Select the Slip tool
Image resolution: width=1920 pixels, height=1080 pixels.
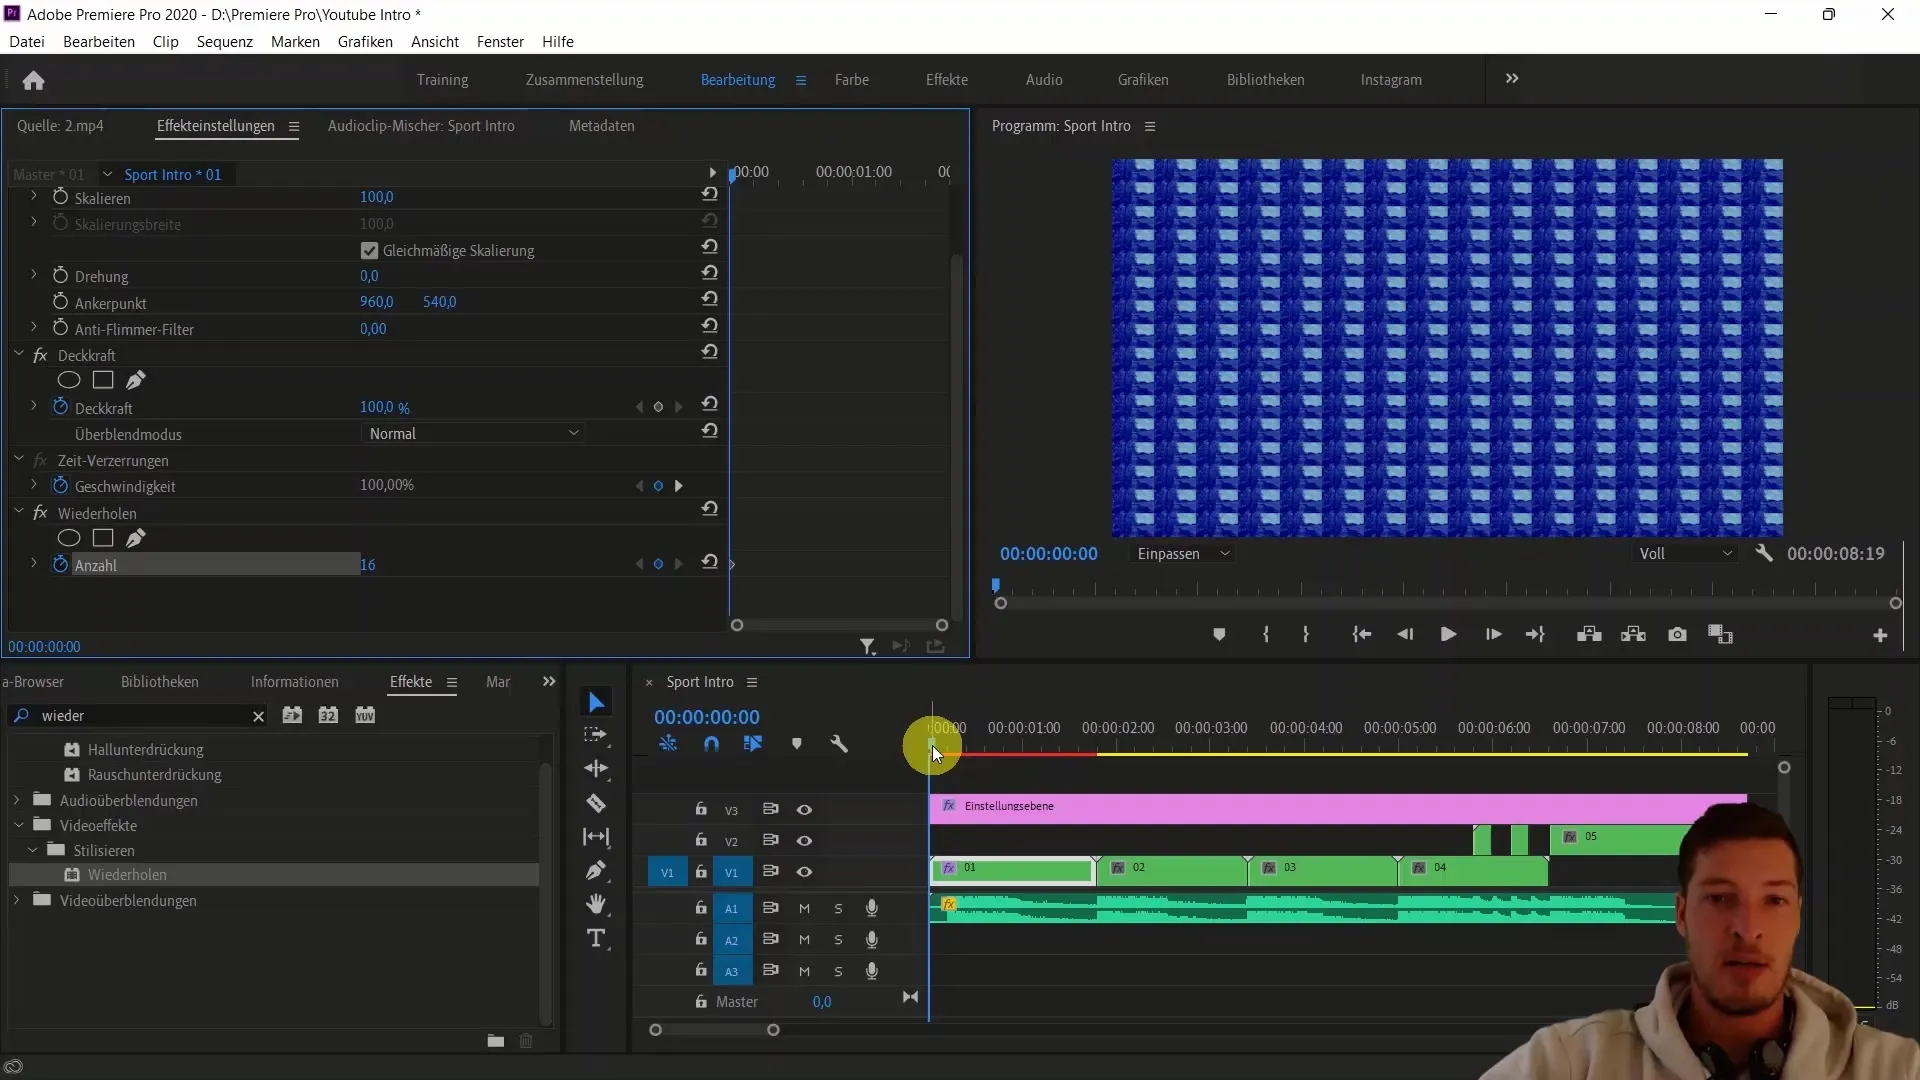596,837
